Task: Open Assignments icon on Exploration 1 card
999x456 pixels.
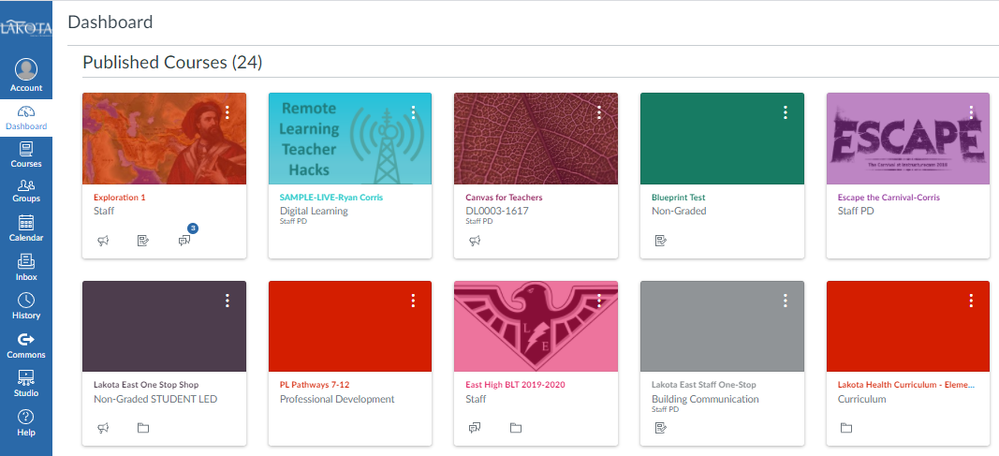Action: point(143,241)
